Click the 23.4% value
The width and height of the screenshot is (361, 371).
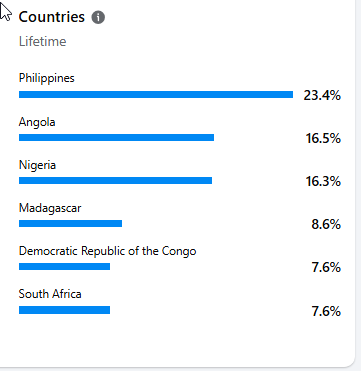coord(322,96)
